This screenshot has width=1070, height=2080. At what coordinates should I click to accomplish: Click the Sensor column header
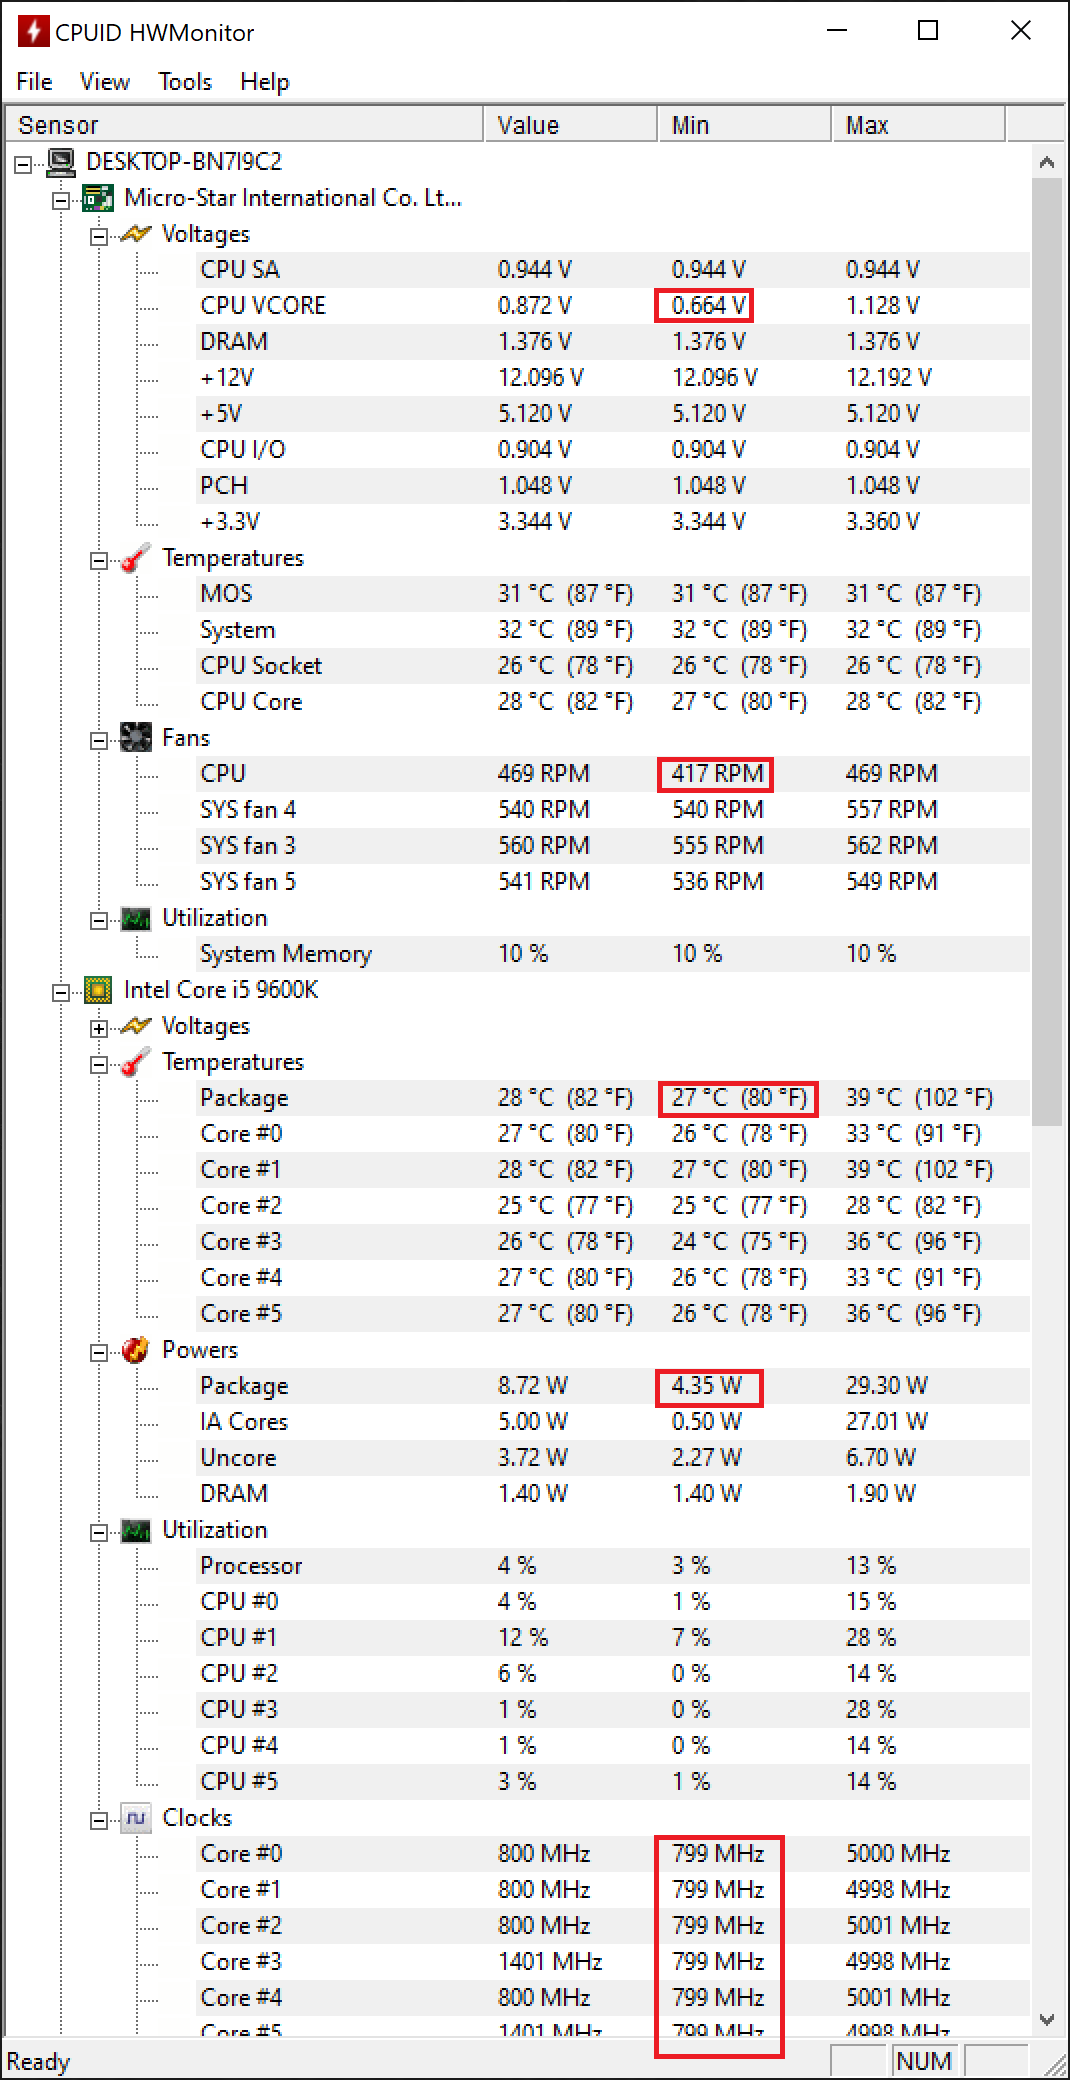point(244,125)
